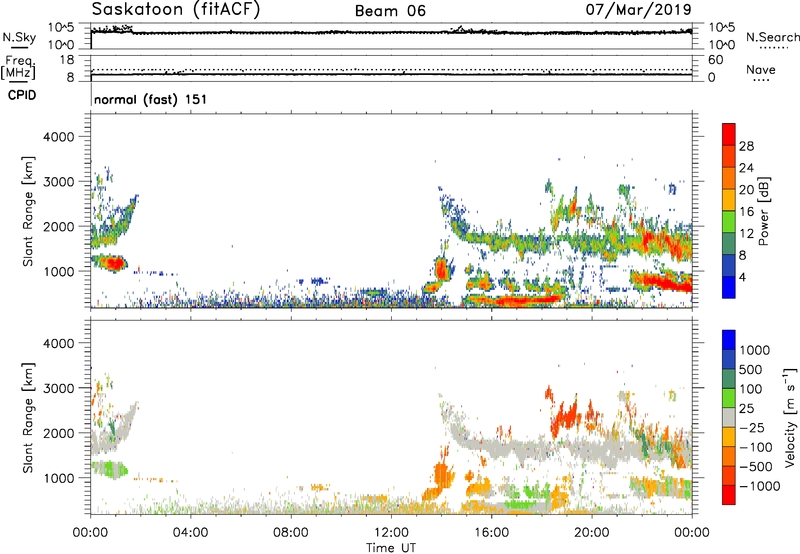The image size is (800, 554).
Task: Select the 1000 range tick in velocity panel
Action: click(59, 478)
